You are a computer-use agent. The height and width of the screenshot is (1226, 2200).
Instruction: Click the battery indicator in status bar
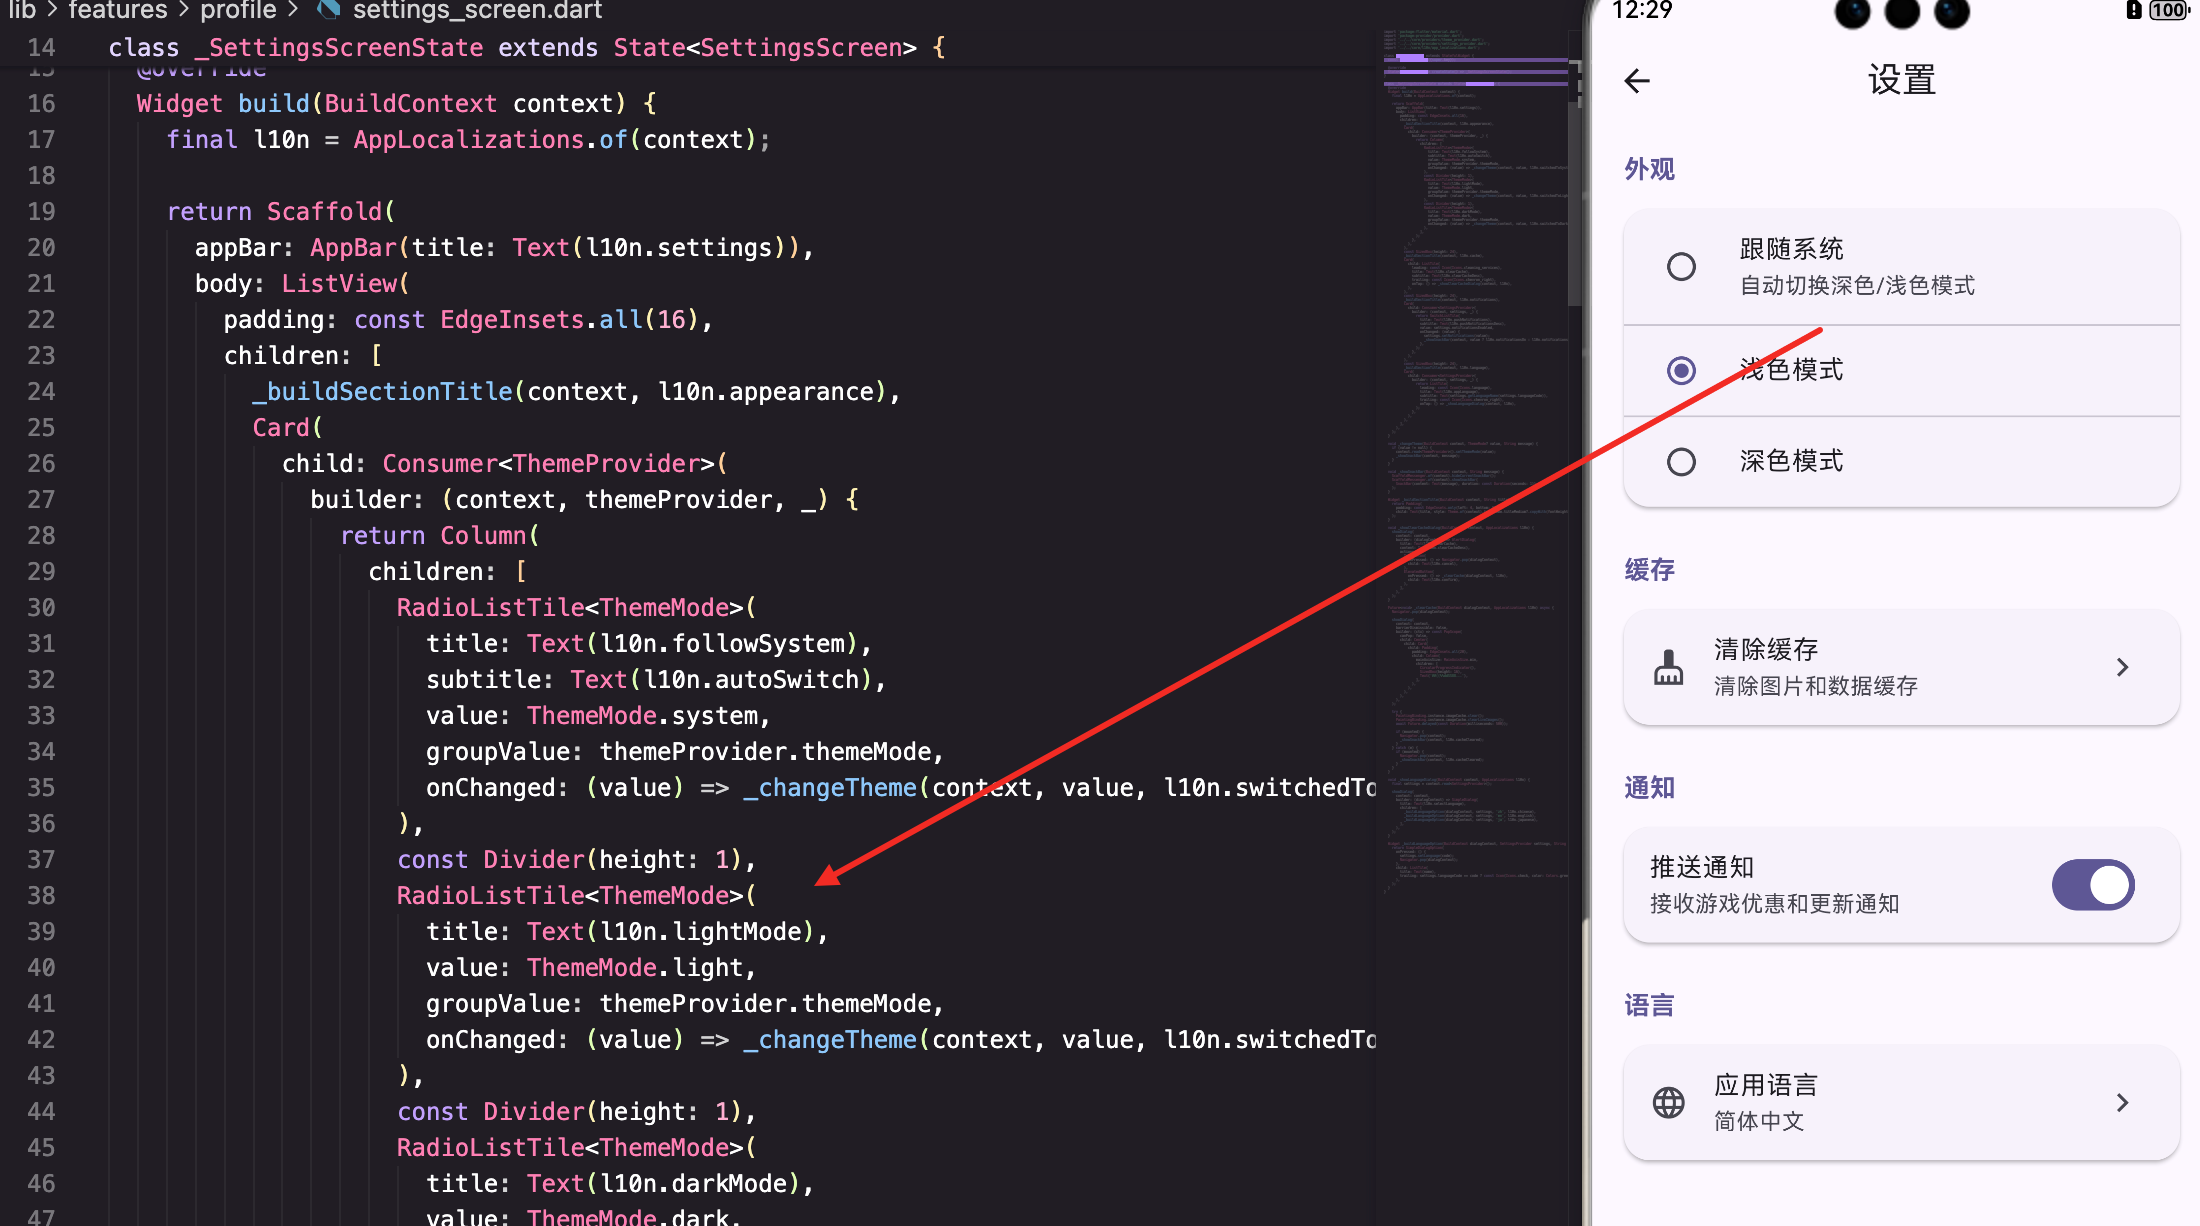pyautogui.click(x=2167, y=10)
